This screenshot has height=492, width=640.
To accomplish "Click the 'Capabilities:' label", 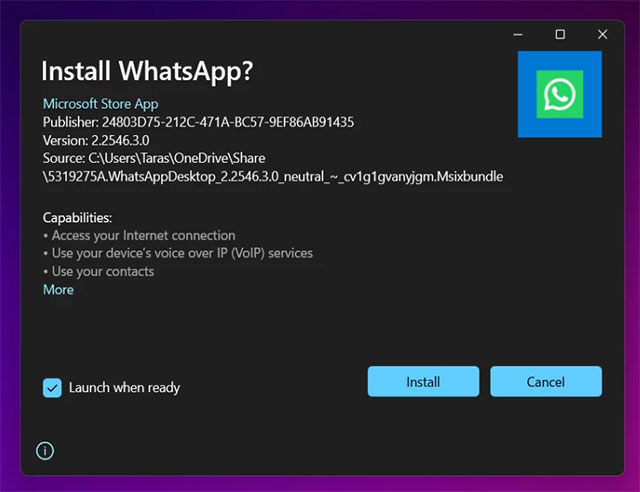I will (77, 218).
